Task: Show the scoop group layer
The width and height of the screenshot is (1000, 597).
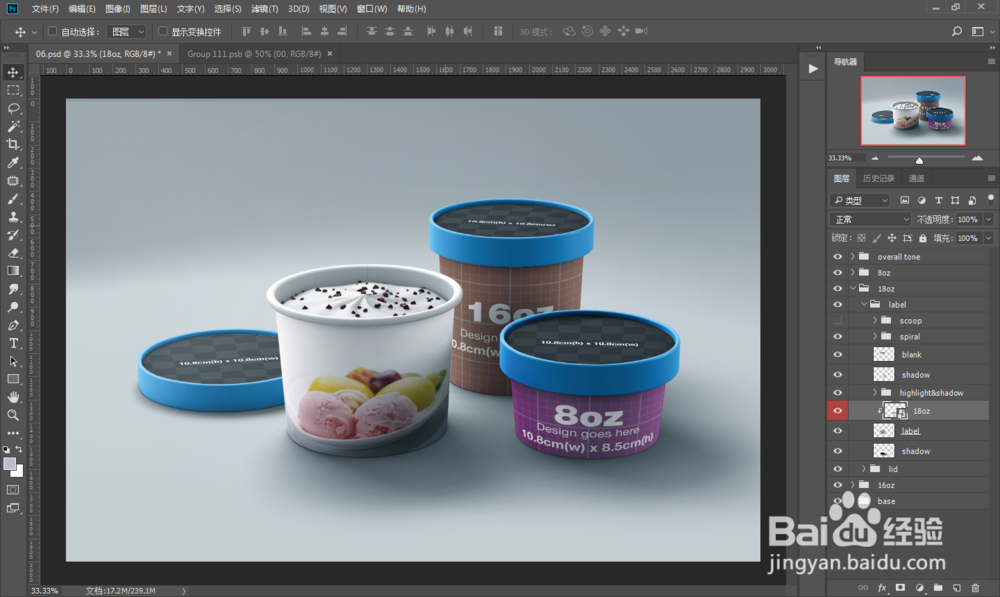Action: tap(837, 320)
